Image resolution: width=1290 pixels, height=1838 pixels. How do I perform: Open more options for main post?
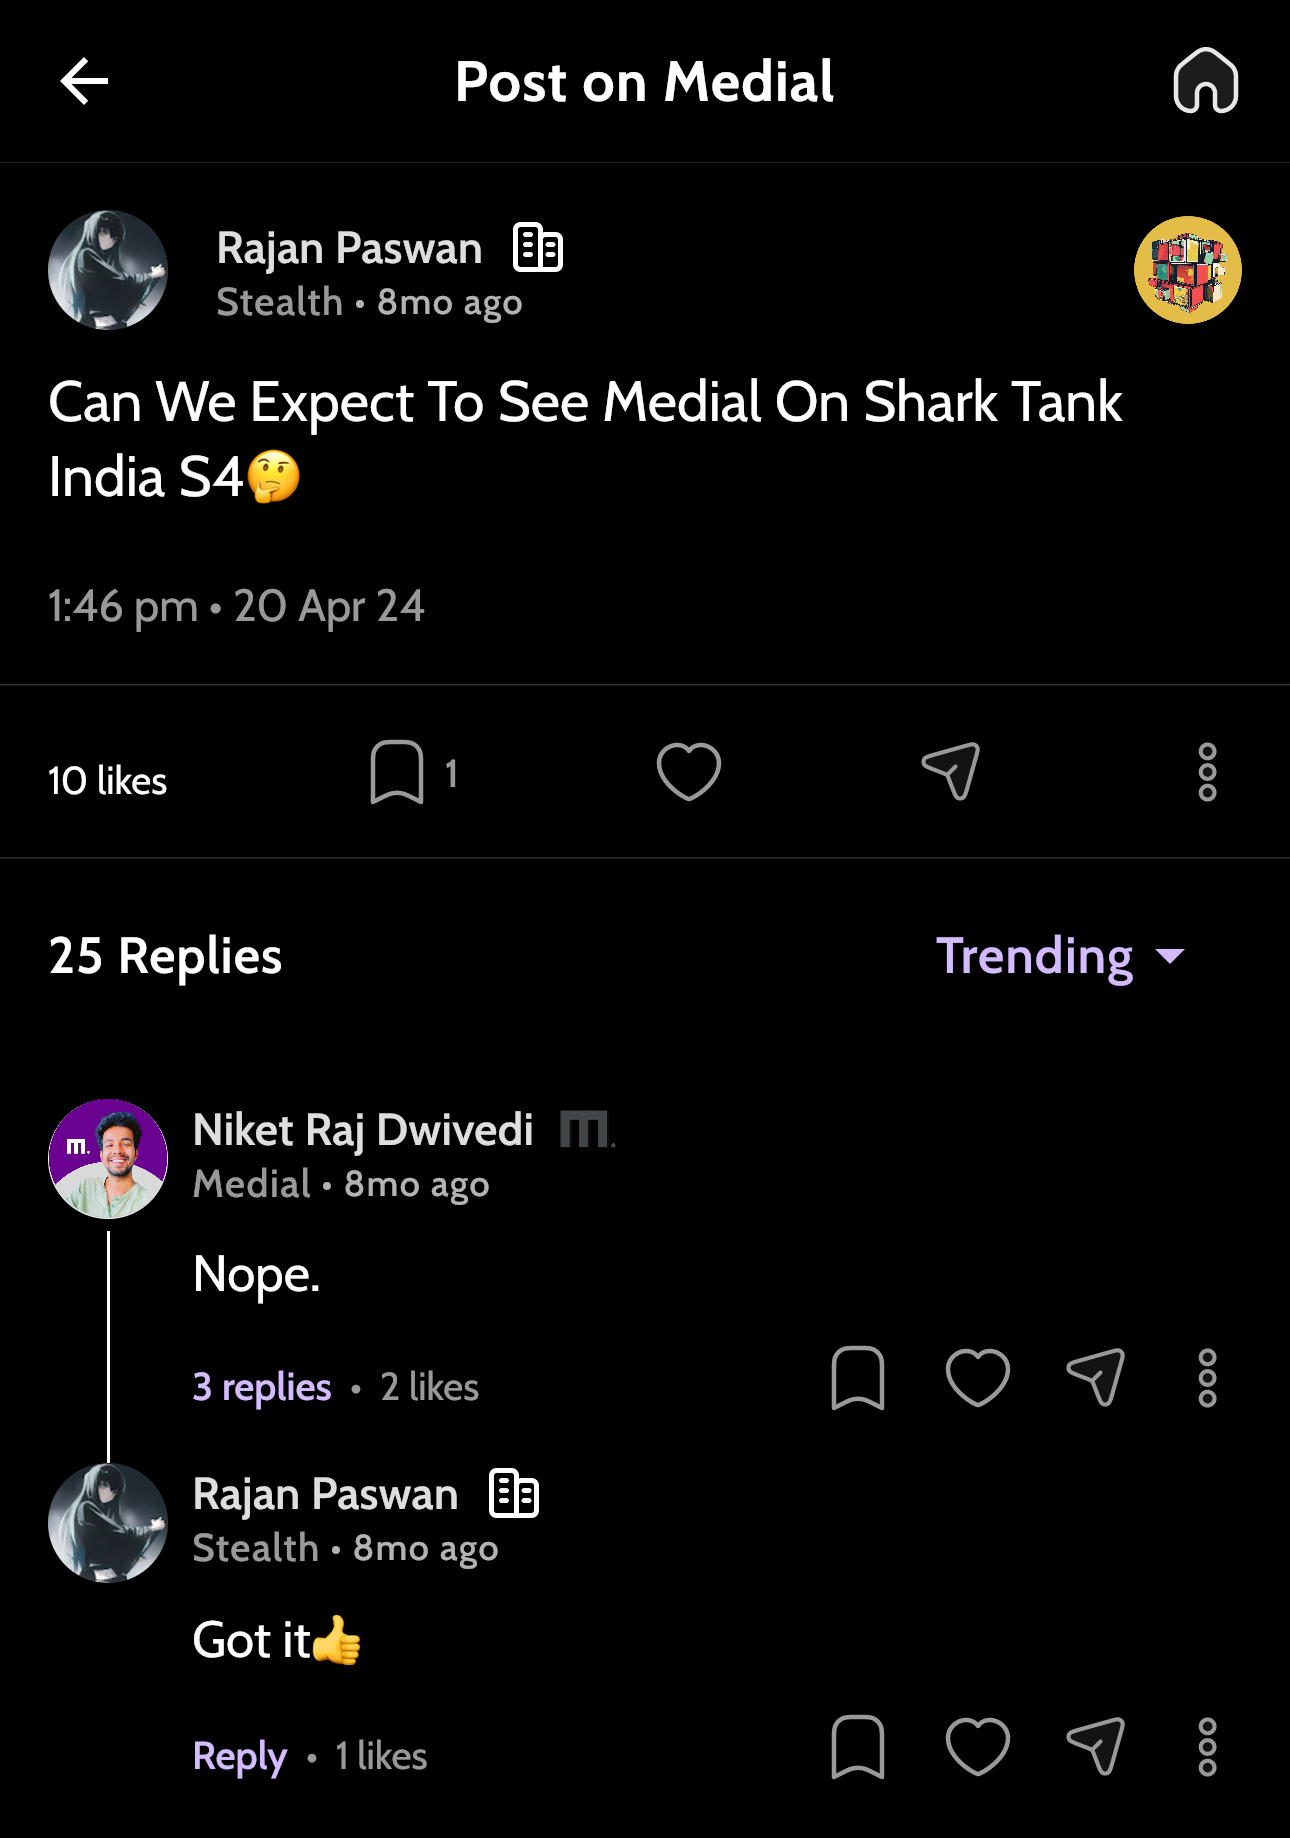coord(1207,772)
